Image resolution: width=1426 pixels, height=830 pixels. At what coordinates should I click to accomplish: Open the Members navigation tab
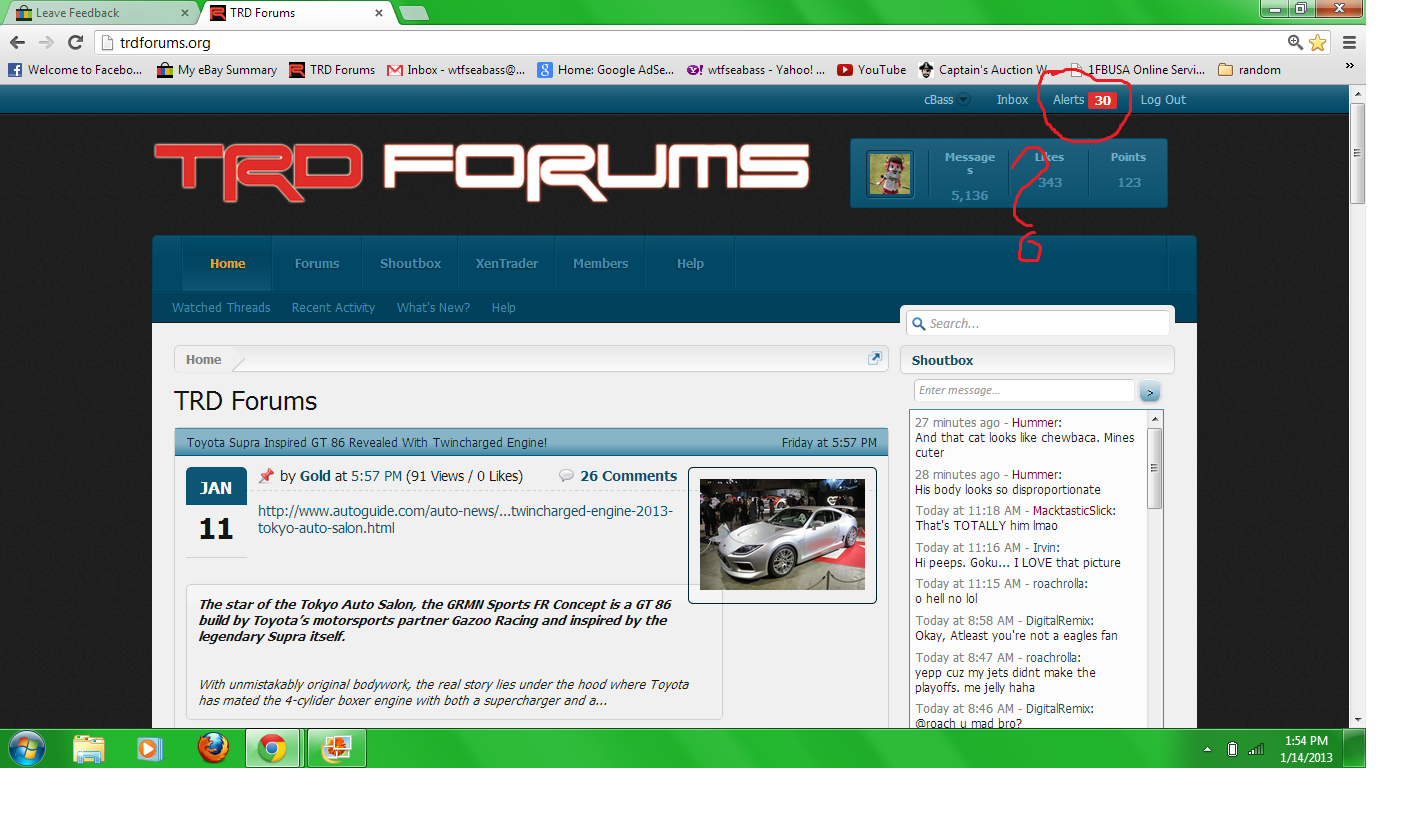[x=601, y=264]
